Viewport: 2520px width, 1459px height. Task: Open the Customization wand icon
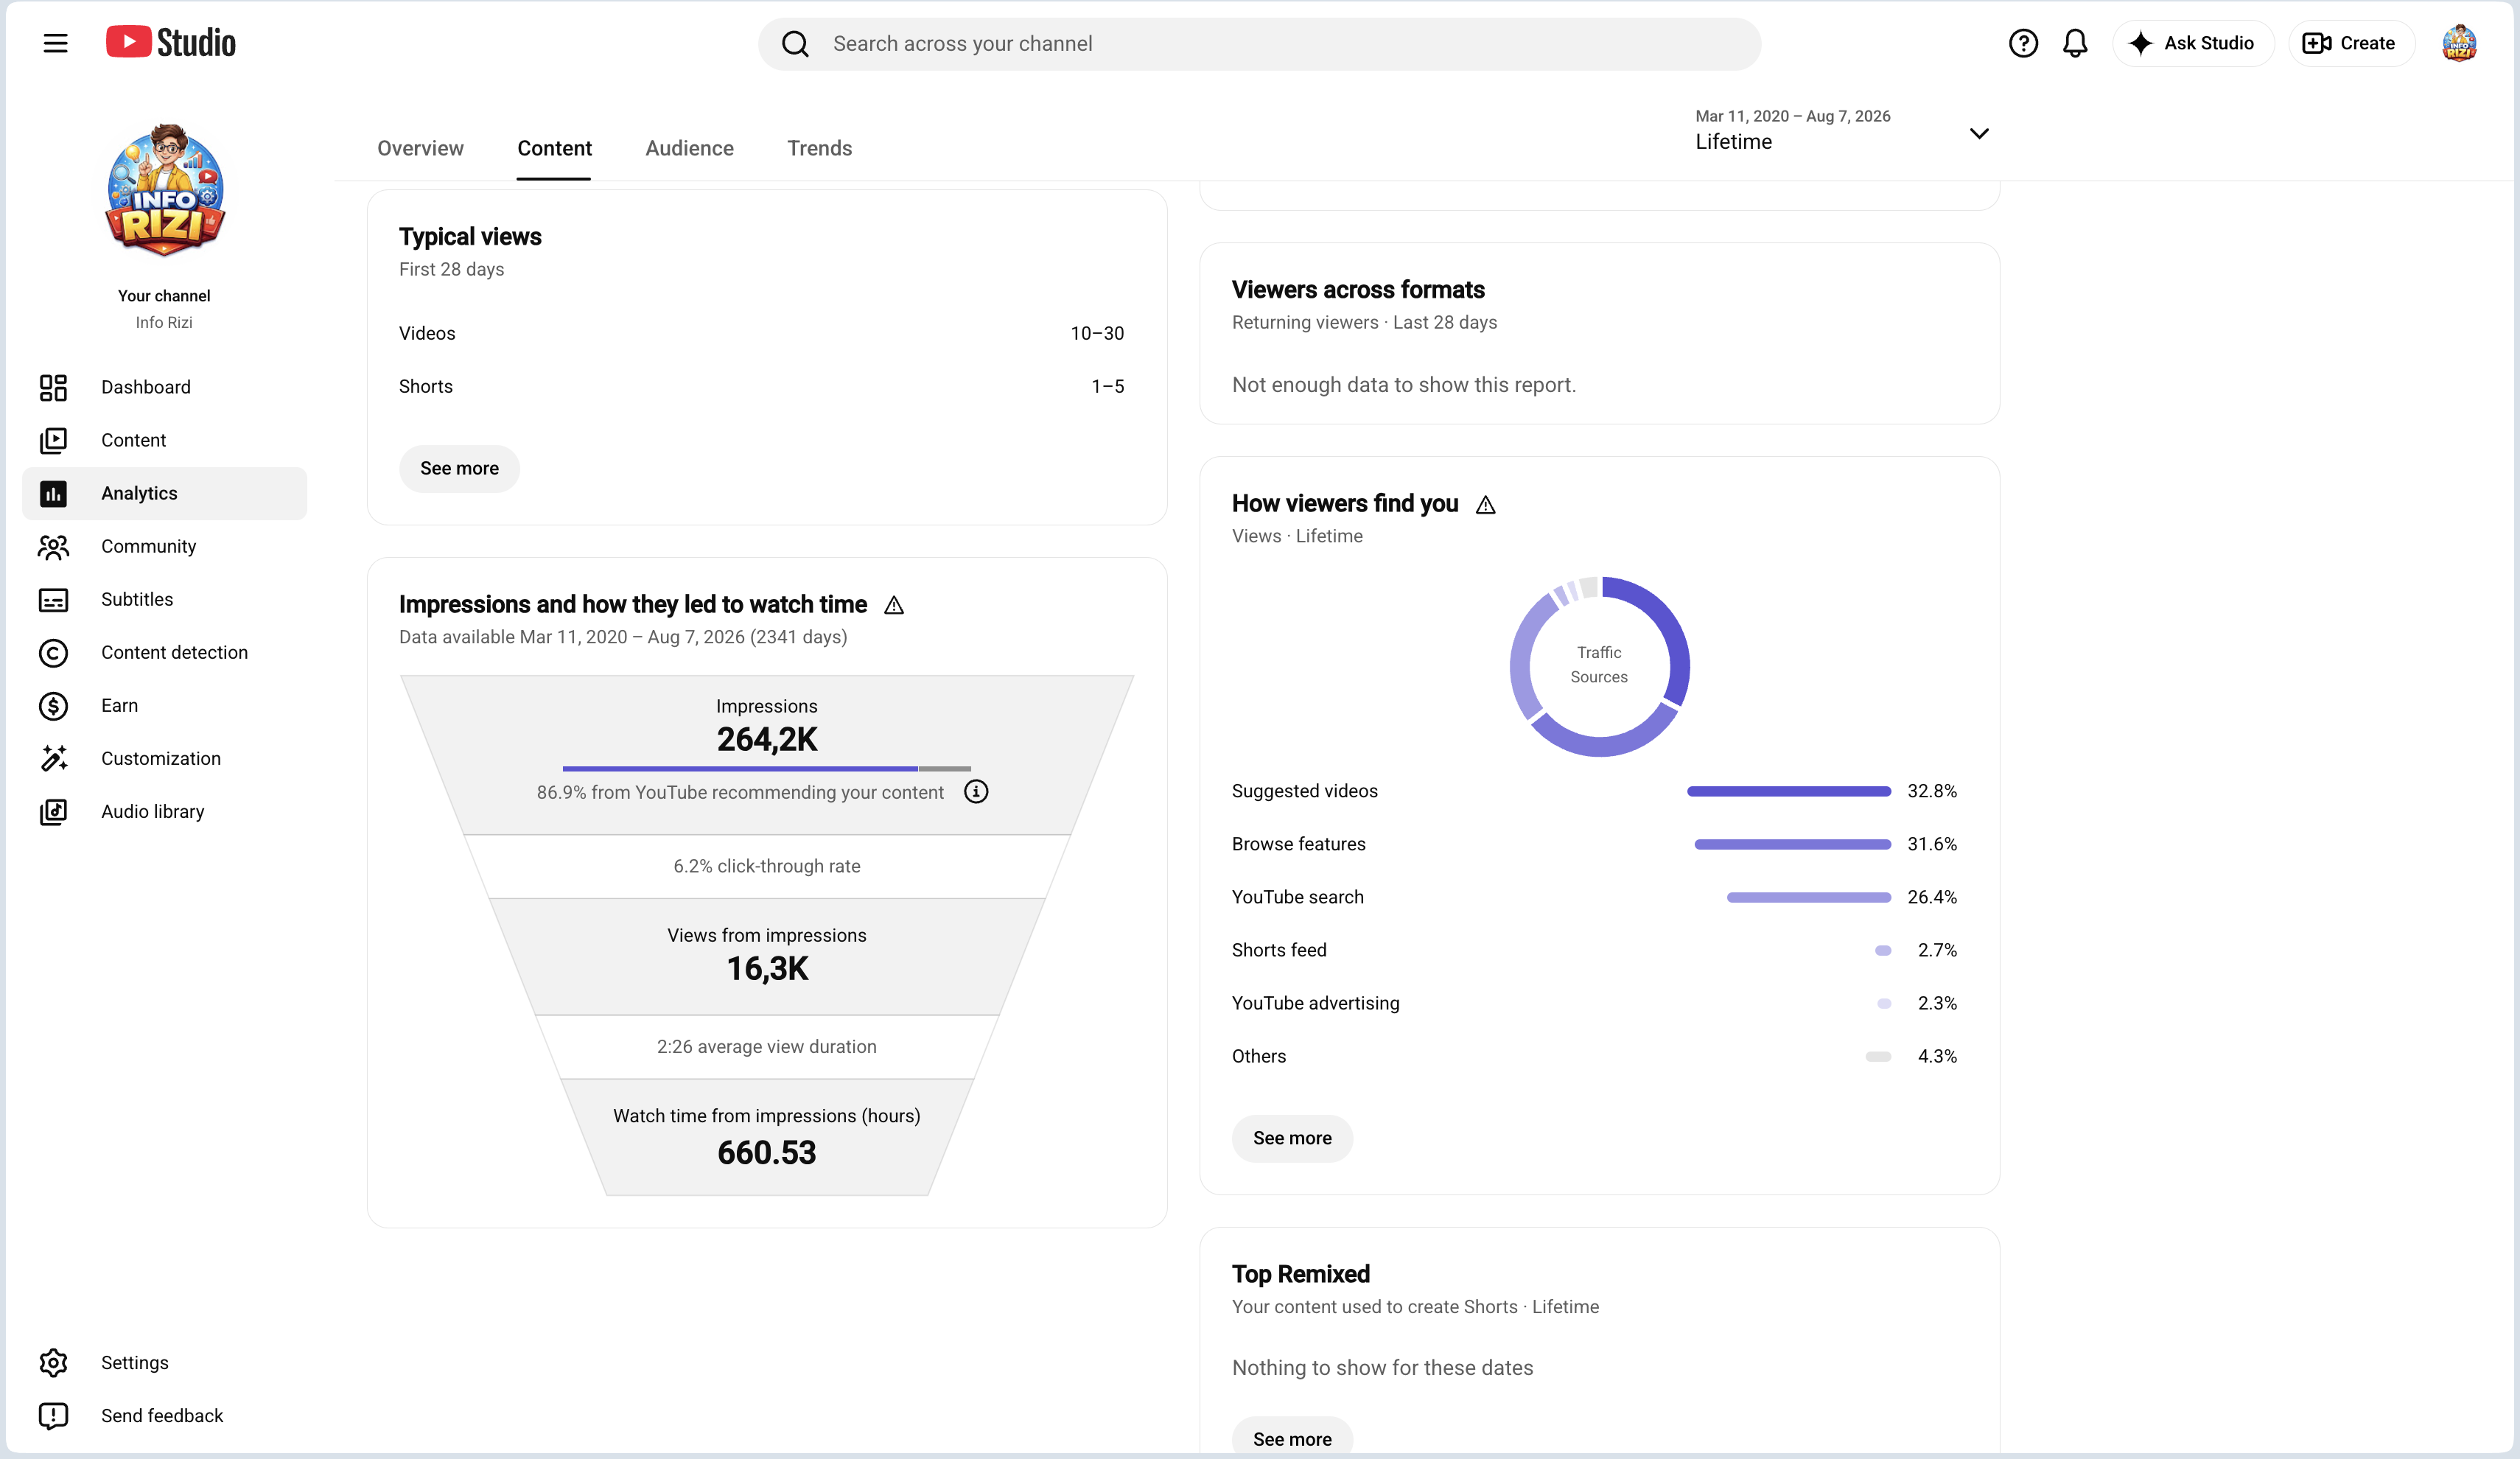point(53,759)
